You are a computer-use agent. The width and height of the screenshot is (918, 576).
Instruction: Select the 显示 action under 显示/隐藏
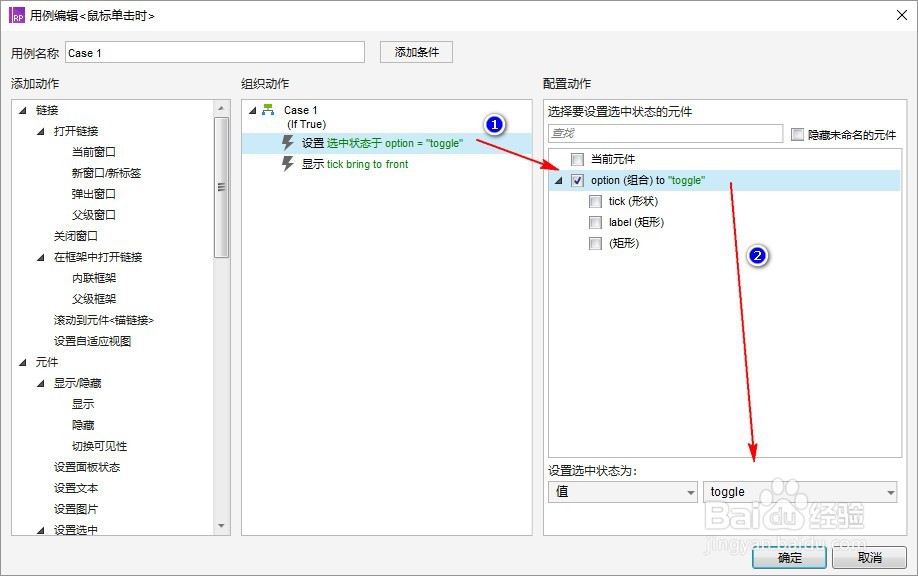pyautogui.click(x=83, y=404)
